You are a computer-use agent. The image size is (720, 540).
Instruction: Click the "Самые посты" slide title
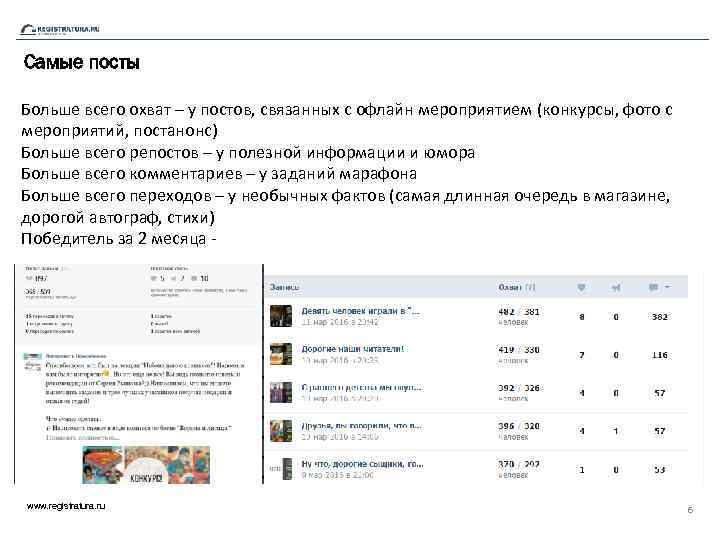point(81,62)
